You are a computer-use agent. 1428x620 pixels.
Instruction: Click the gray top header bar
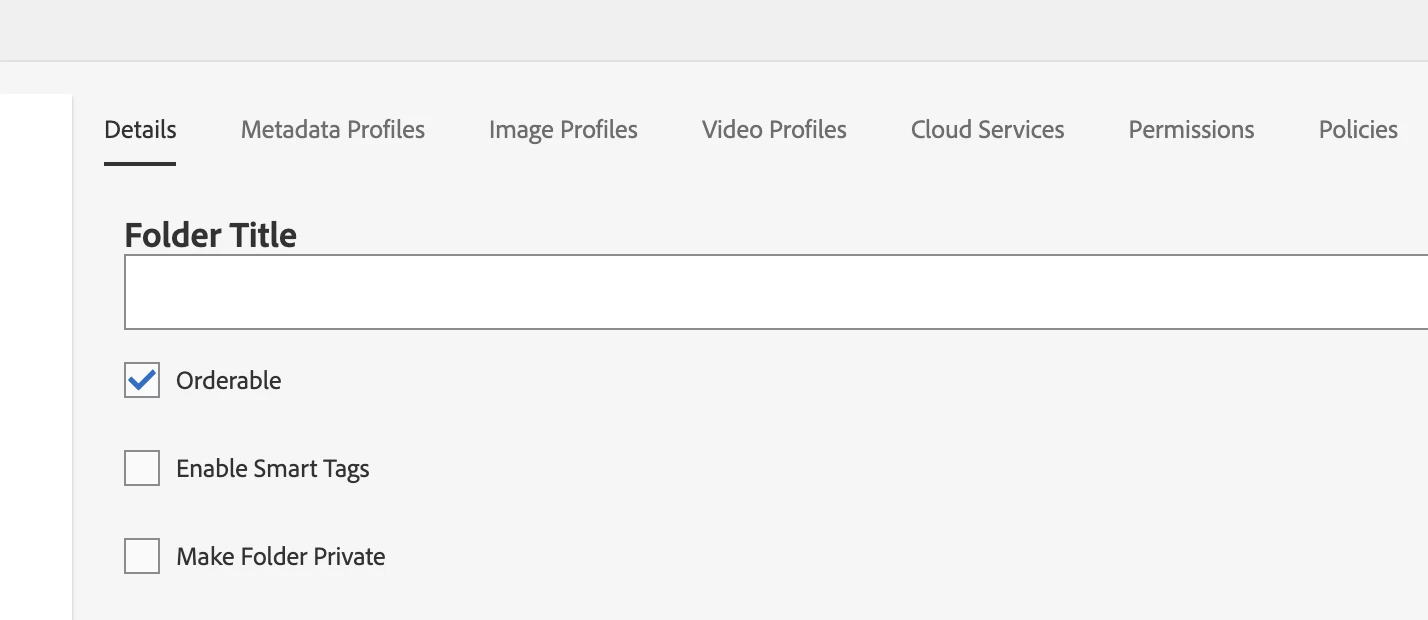click(714, 30)
